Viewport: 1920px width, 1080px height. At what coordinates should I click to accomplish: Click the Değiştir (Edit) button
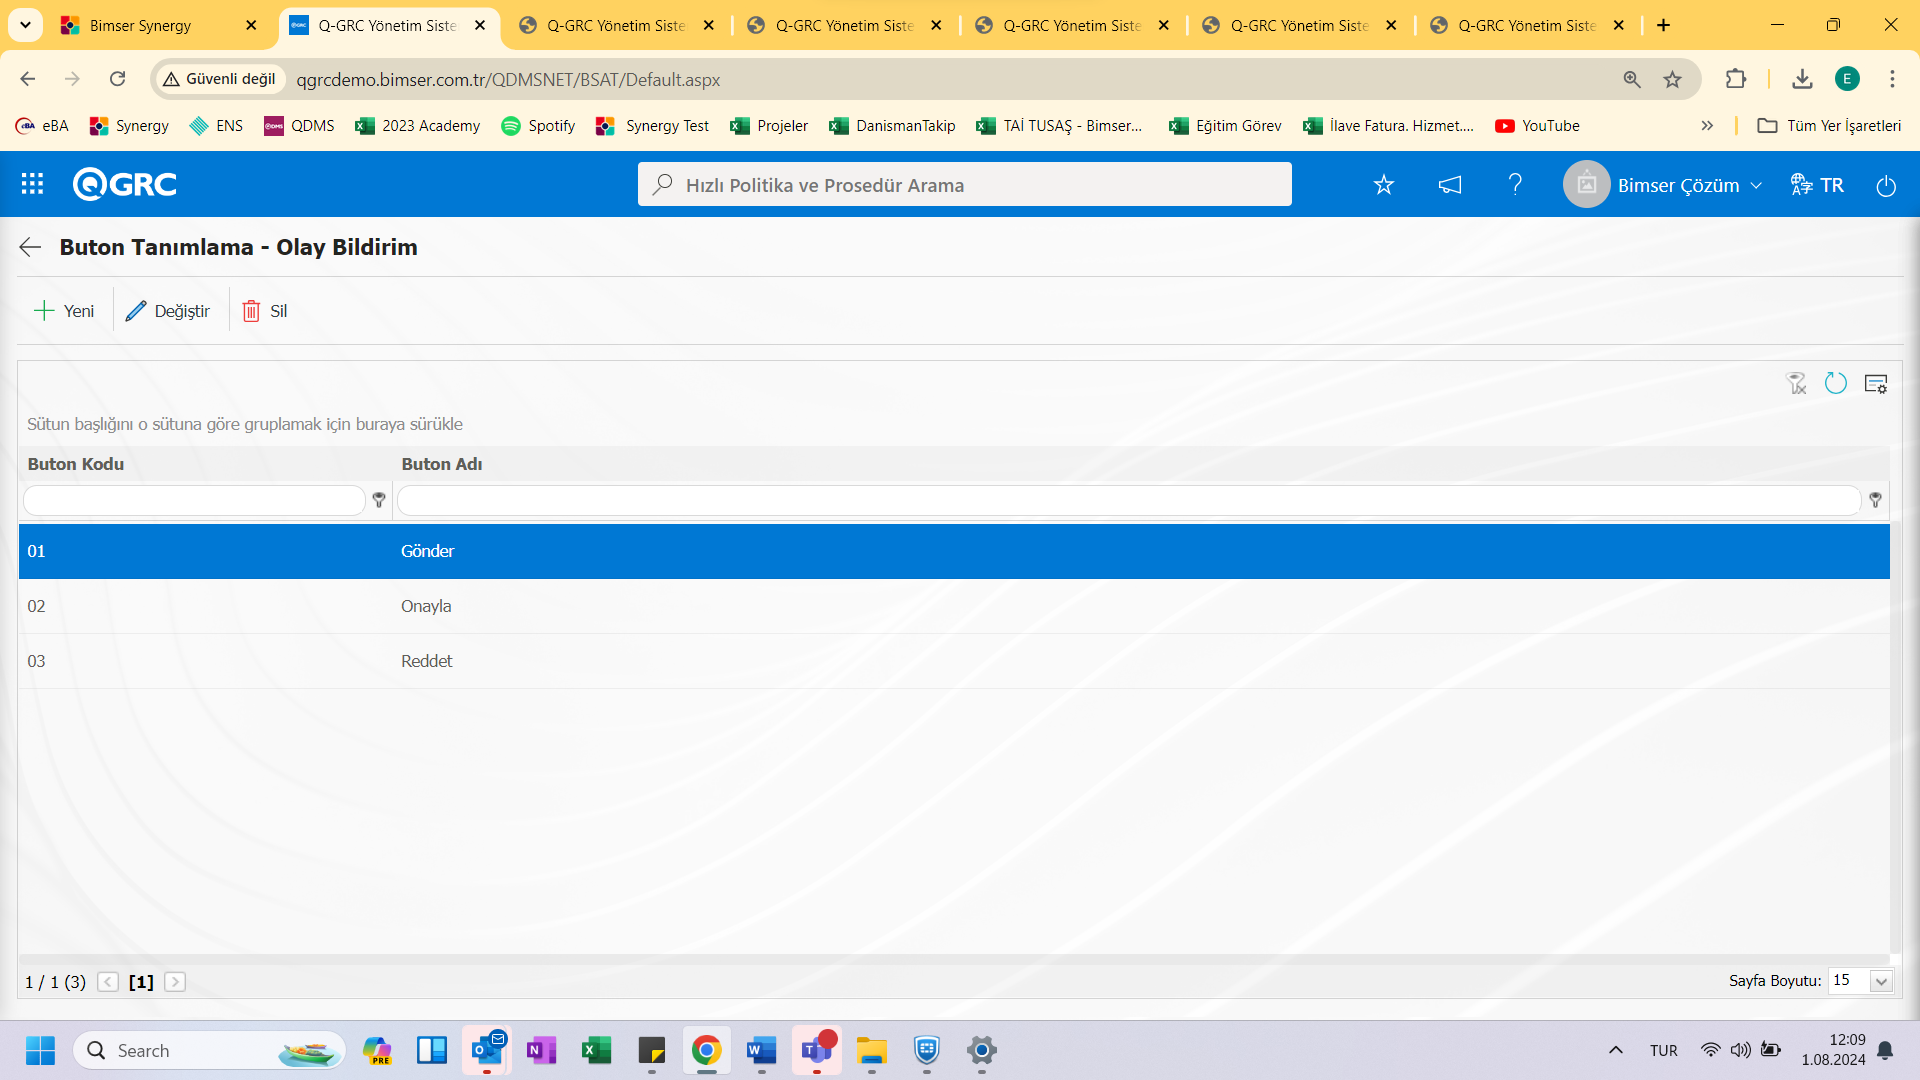(x=169, y=310)
